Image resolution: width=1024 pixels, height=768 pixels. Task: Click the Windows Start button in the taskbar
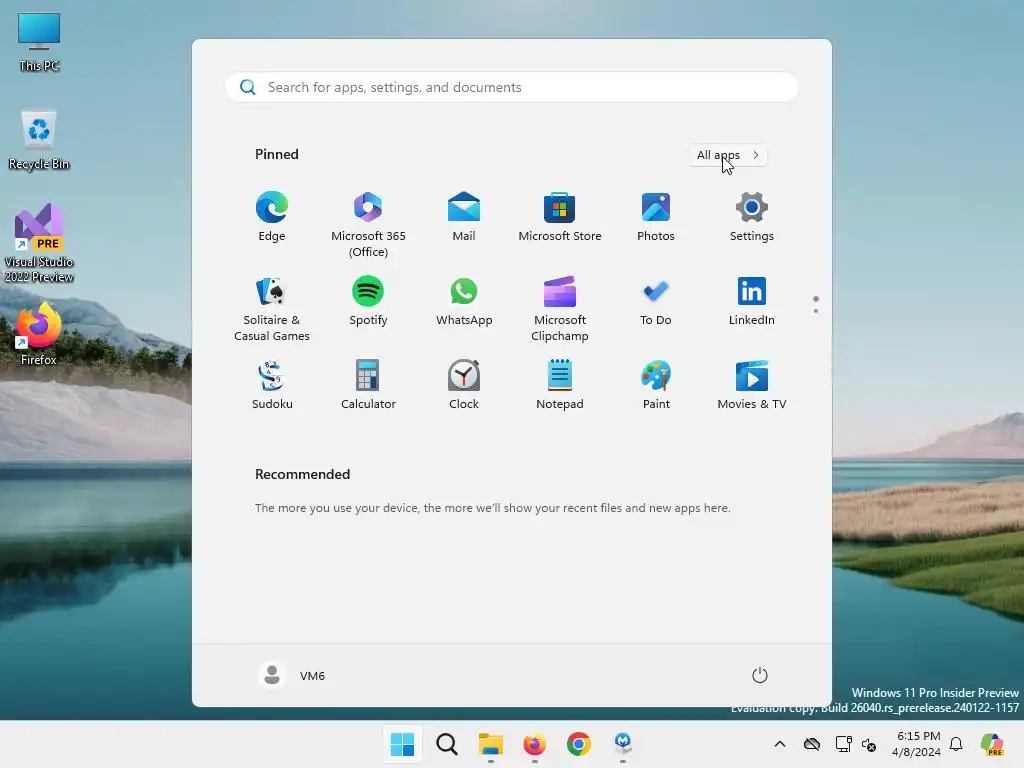coord(402,744)
